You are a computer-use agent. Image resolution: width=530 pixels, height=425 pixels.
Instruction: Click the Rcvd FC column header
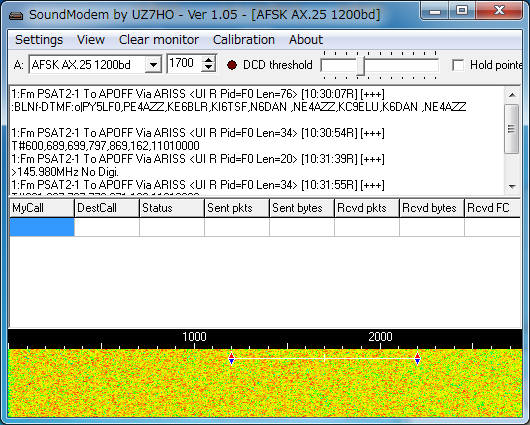492,208
